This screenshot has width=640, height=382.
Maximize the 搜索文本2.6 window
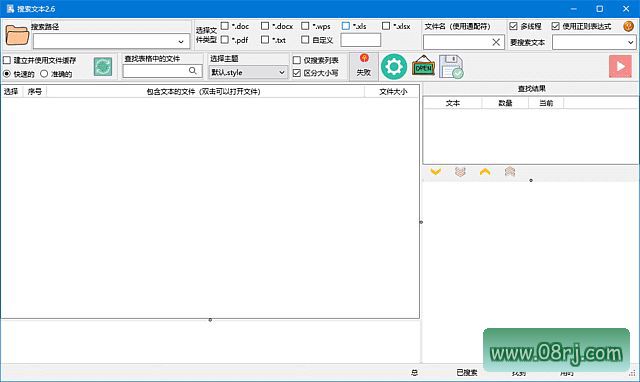coord(600,9)
